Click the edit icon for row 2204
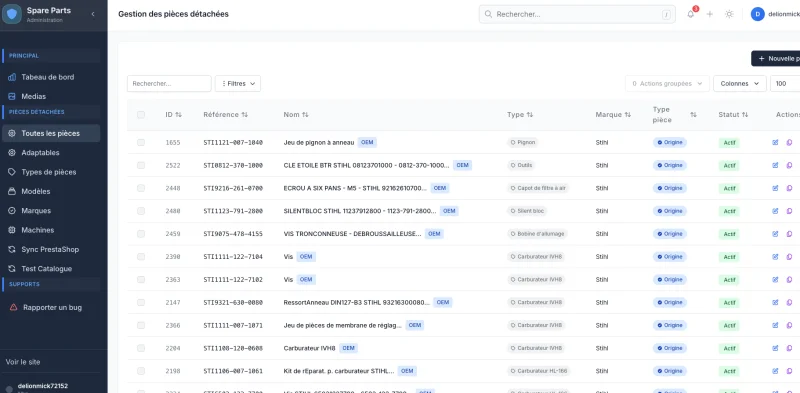Image resolution: width=800 pixels, height=393 pixels. click(775, 348)
